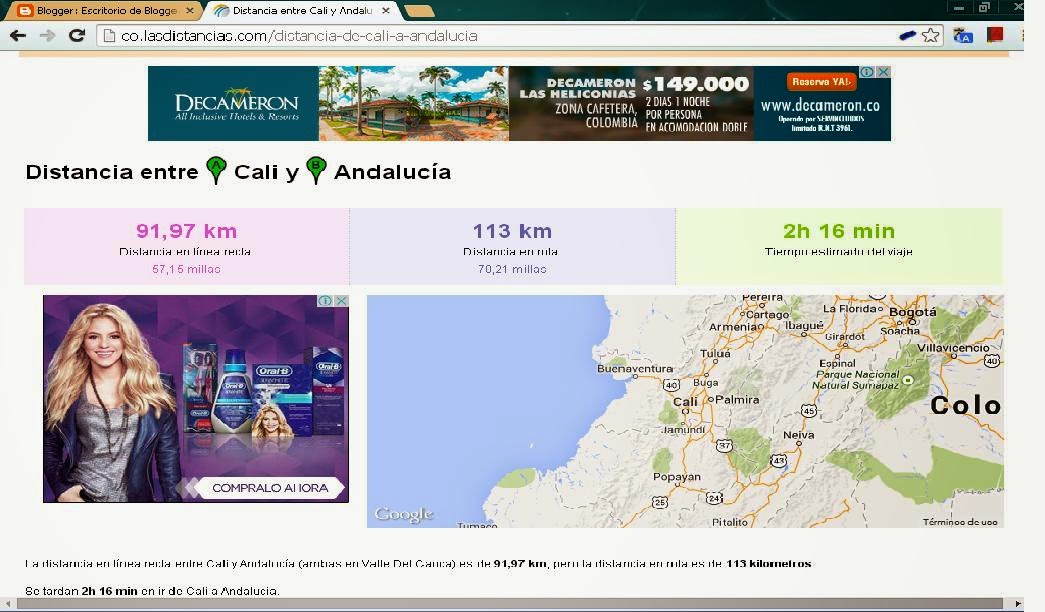Image resolution: width=1045 pixels, height=612 pixels.
Task: Open the Google Translate extension icon
Action: pyautogui.click(x=963, y=35)
